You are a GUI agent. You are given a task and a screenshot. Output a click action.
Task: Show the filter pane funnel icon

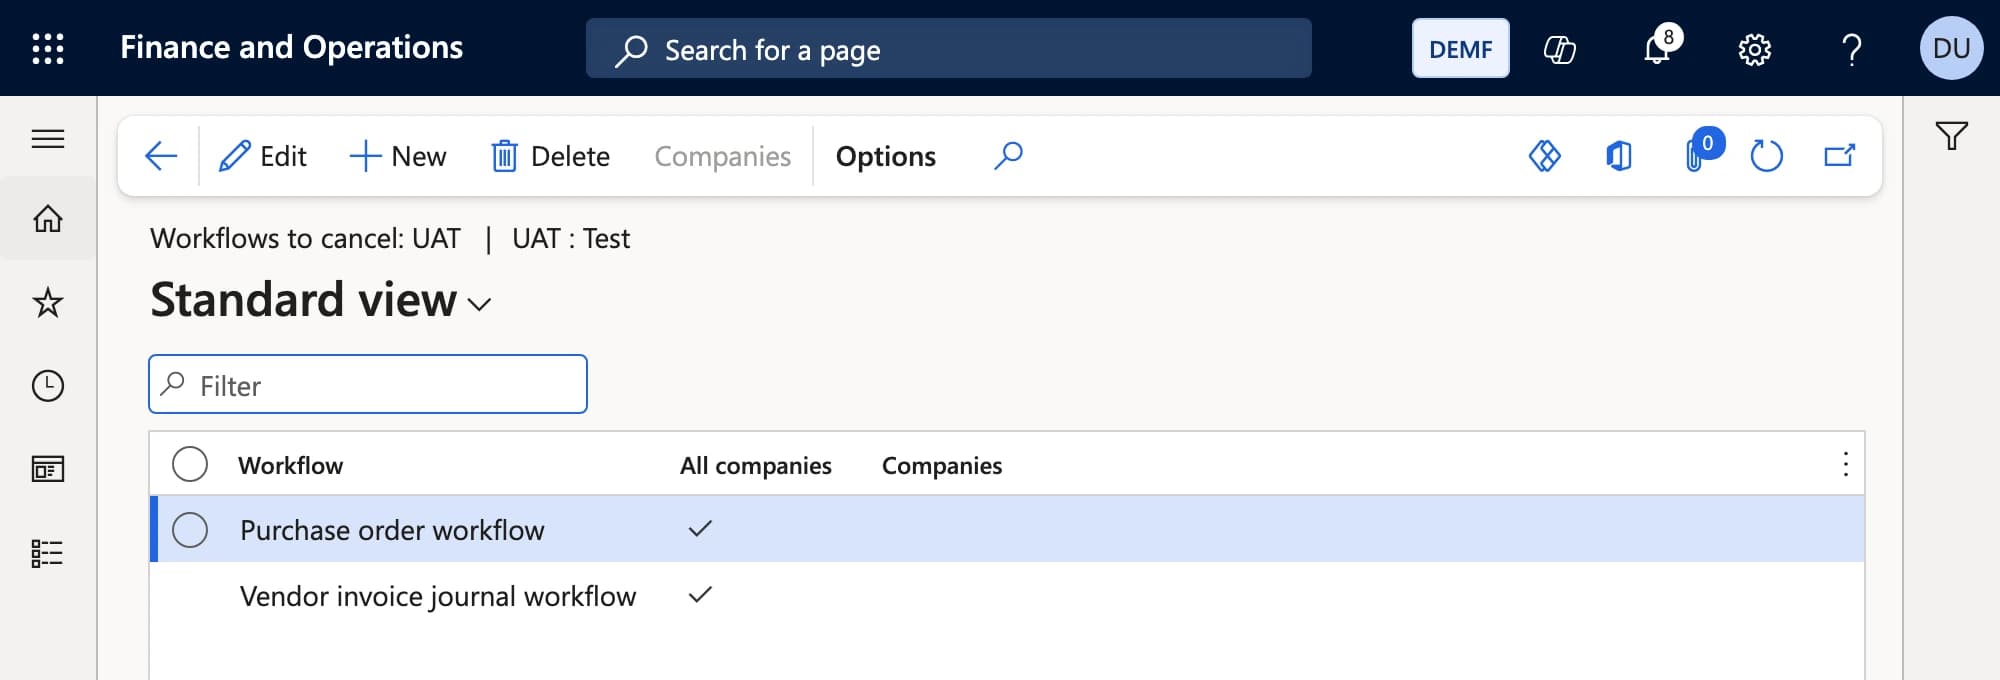click(x=1951, y=136)
